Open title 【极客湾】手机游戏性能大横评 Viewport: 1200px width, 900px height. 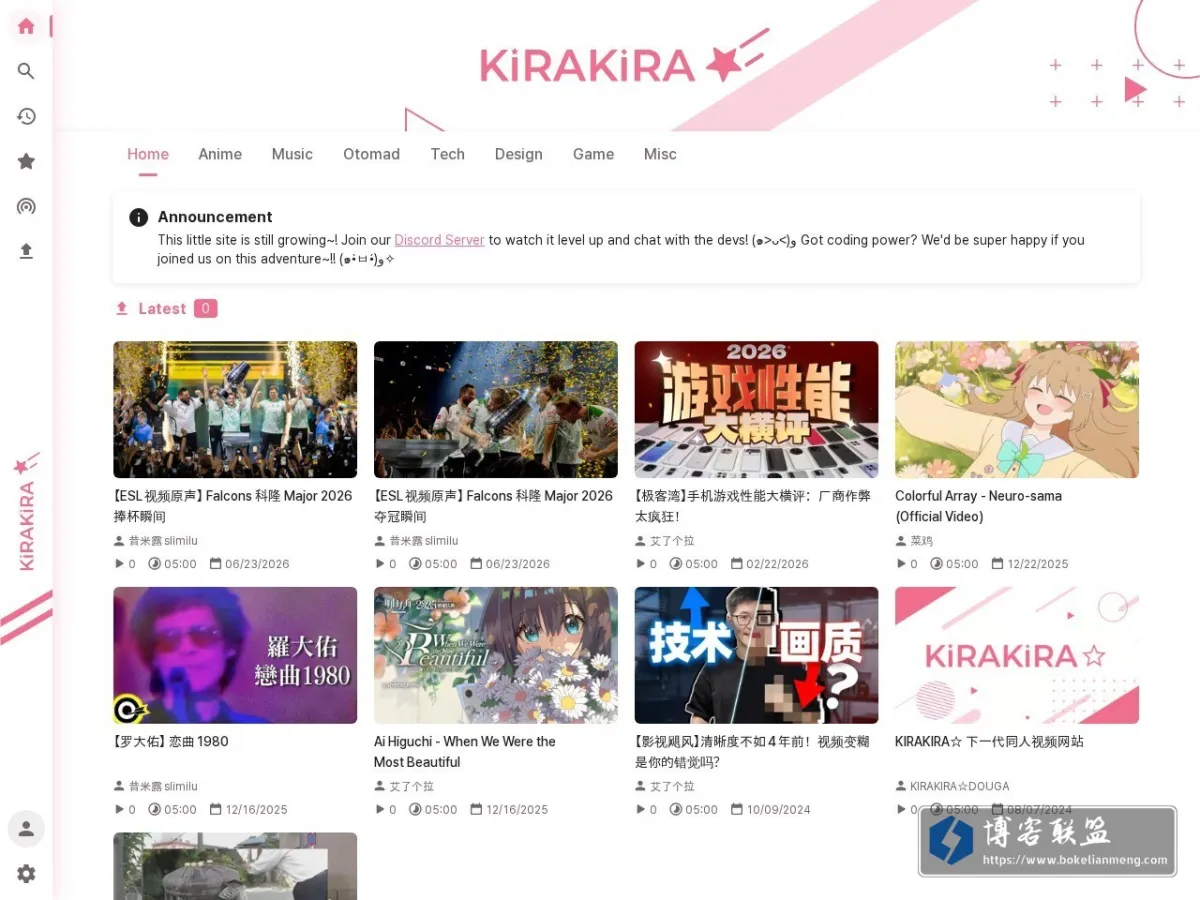(x=753, y=506)
